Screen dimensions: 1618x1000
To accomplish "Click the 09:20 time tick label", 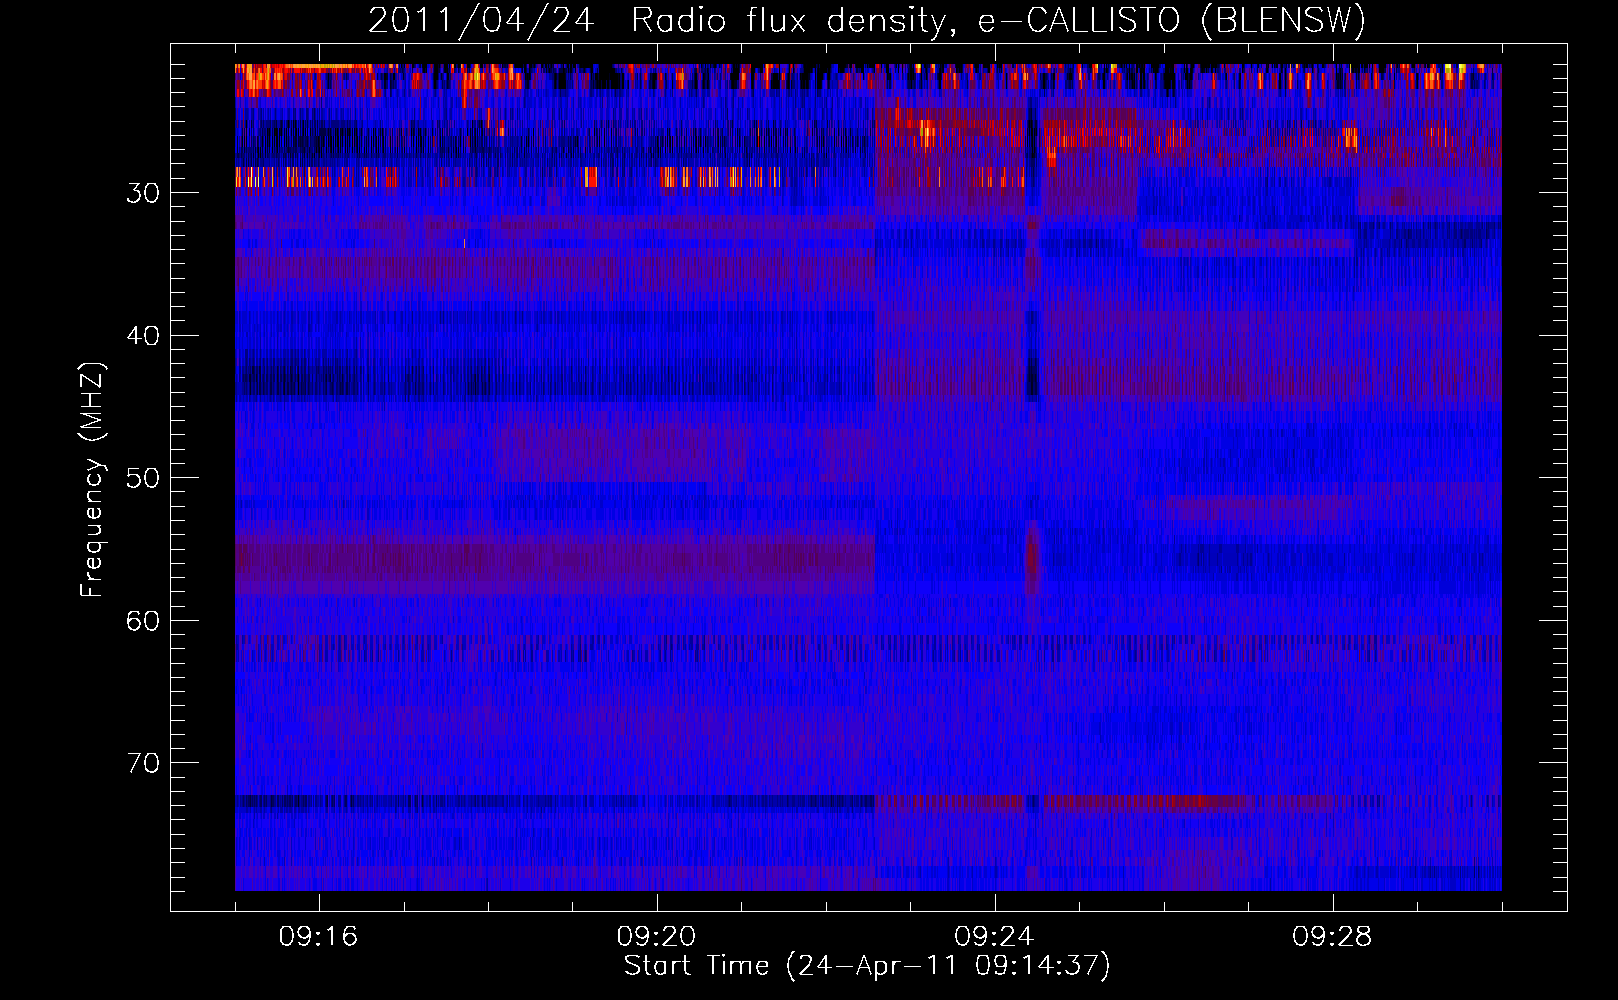I will 656,937.
